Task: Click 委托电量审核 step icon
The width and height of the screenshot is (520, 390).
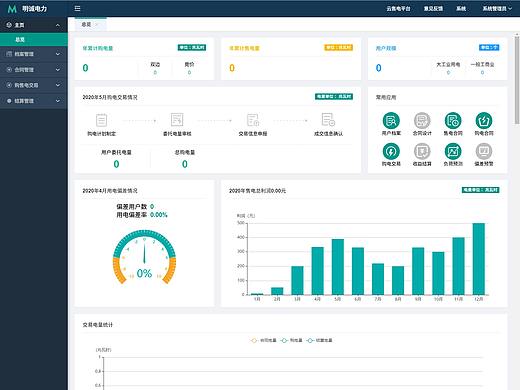Action: click(177, 120)
